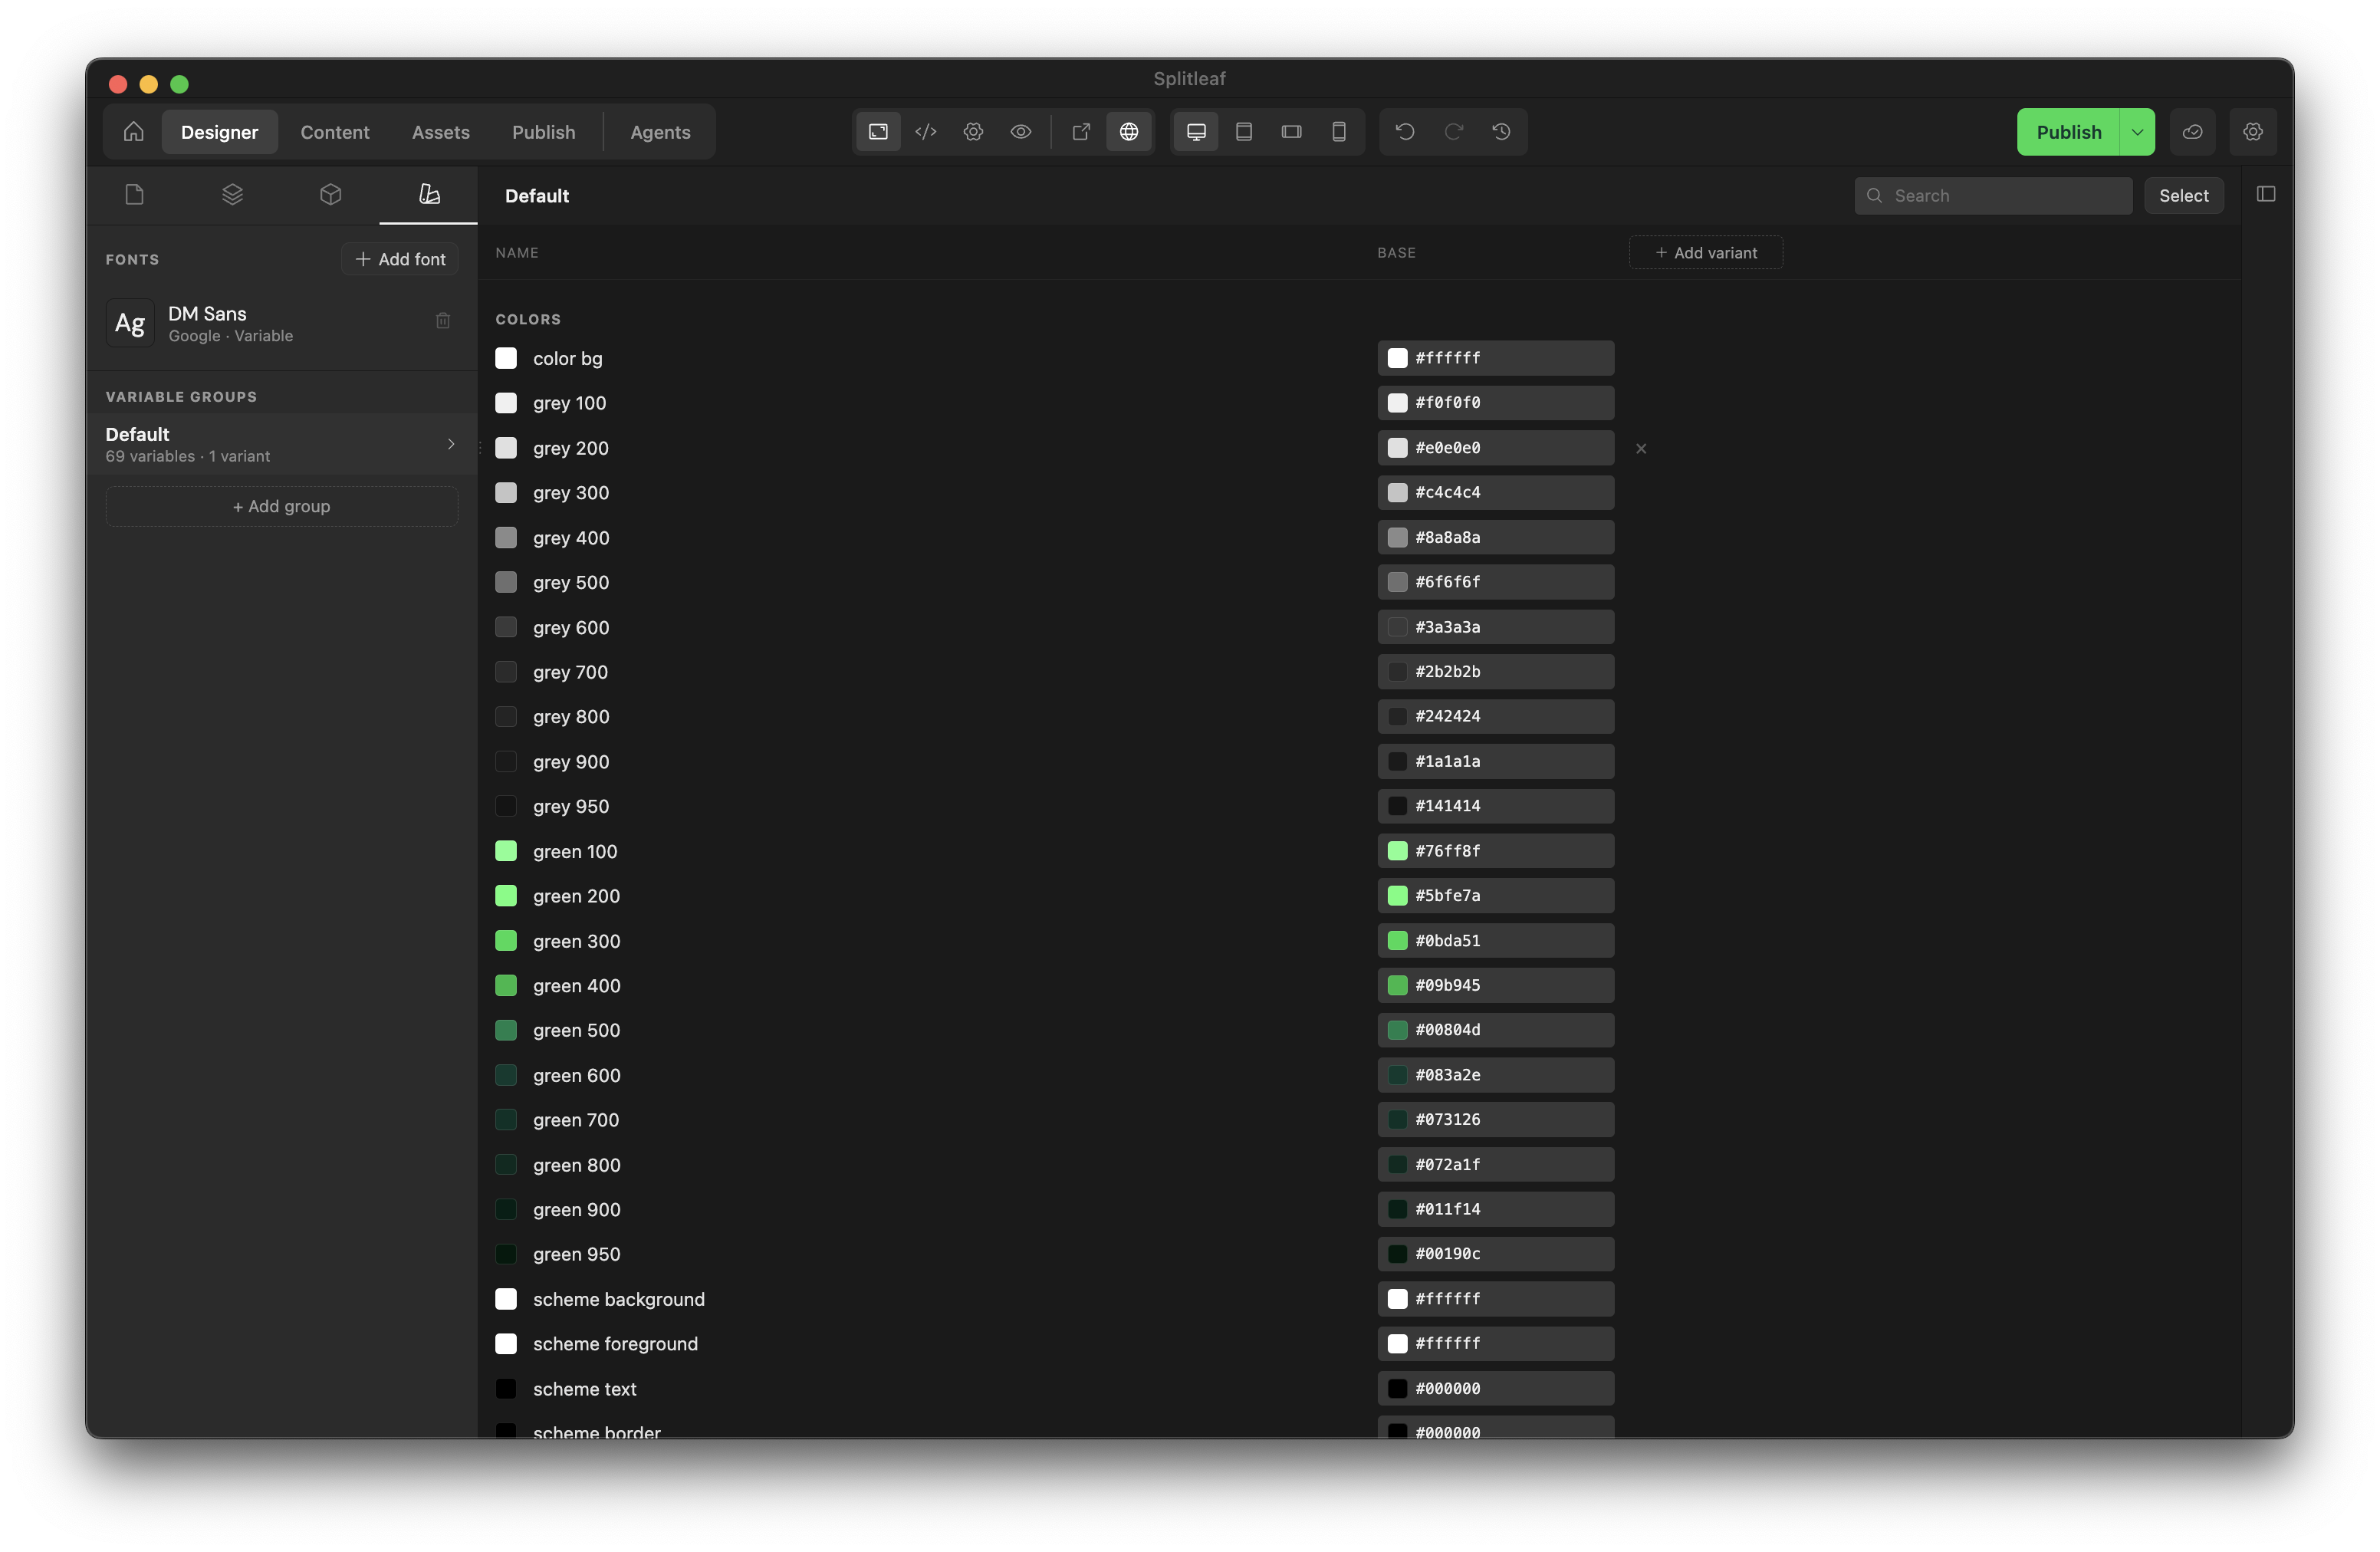Toggle the right sidebar panel icon
This screenshot has width=2380, height=1552.
click(2266, 194)
